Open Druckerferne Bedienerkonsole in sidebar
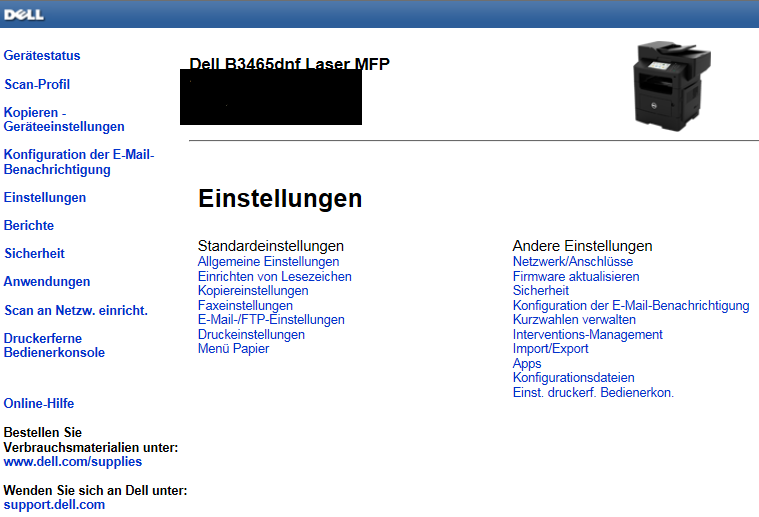The height and width of the screenshot is (517, 759). (x=54, y=346)
